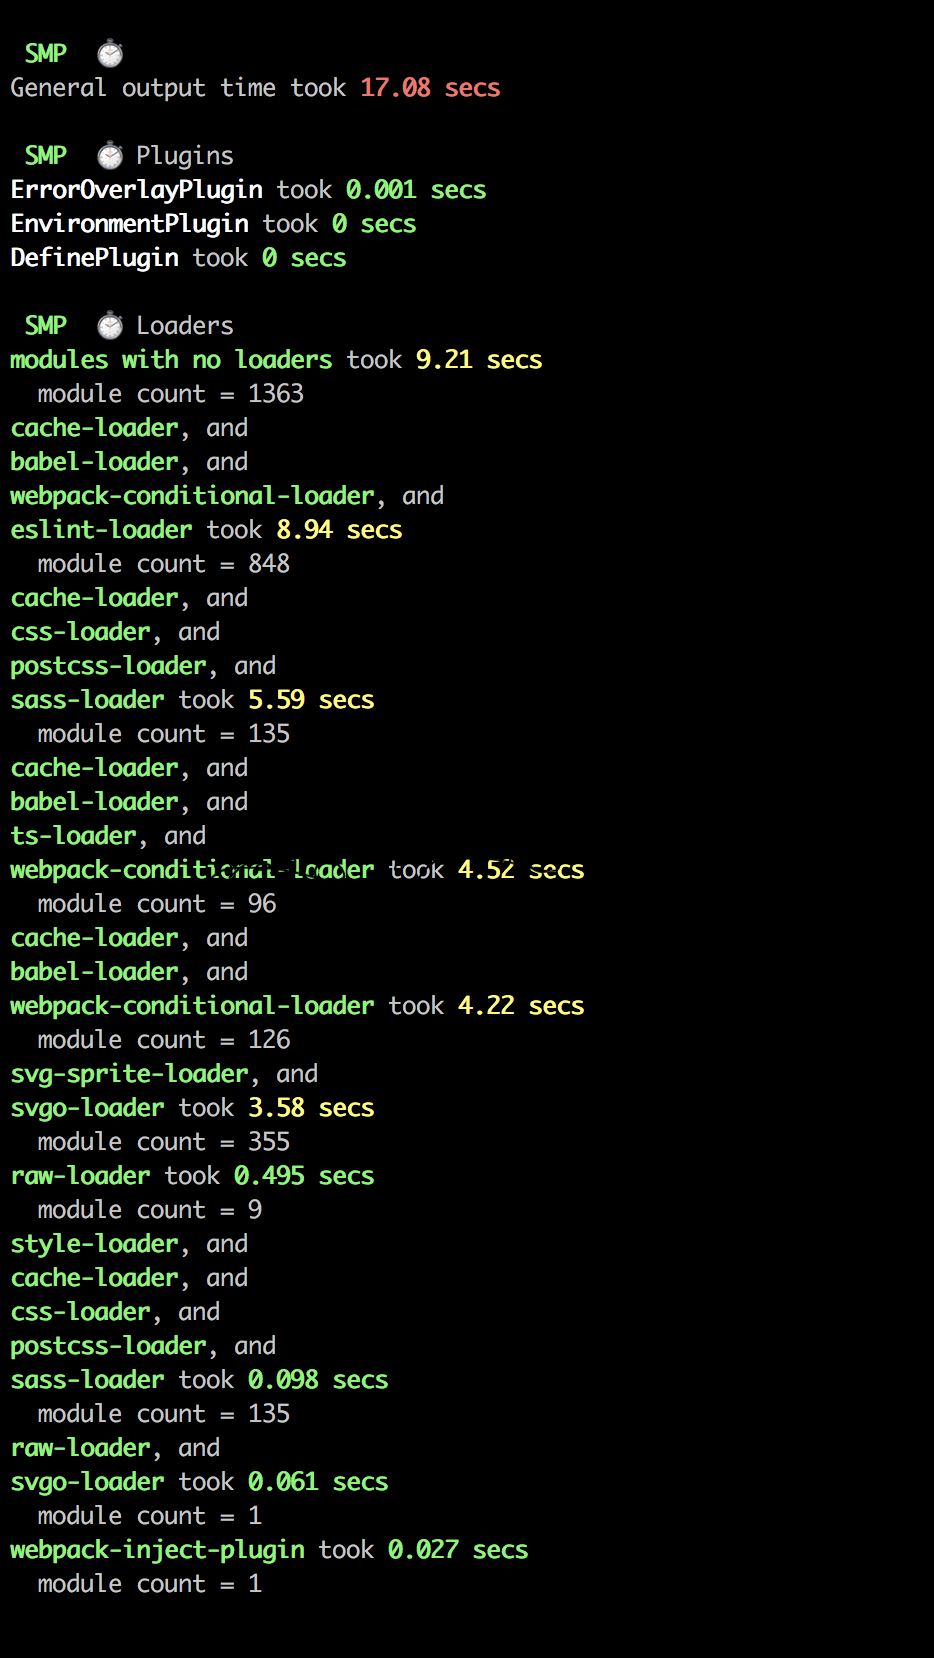Image resolution: width=934 pixels, height=1658 pixels.
Task: Click the ts-loader entry
Action: (73, 836)
